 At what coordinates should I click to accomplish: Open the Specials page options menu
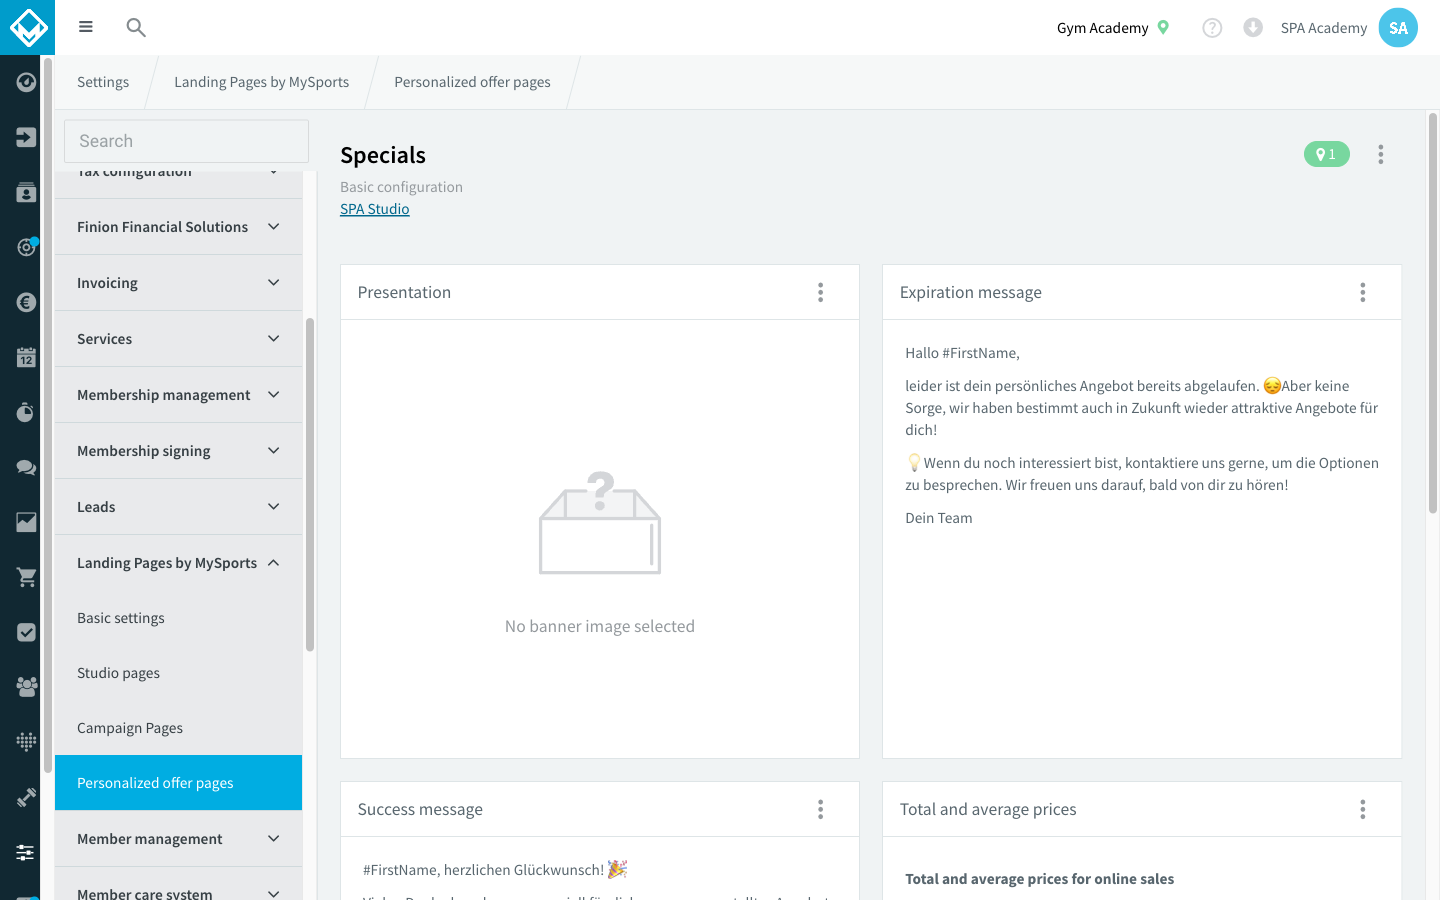point(1381,154)
